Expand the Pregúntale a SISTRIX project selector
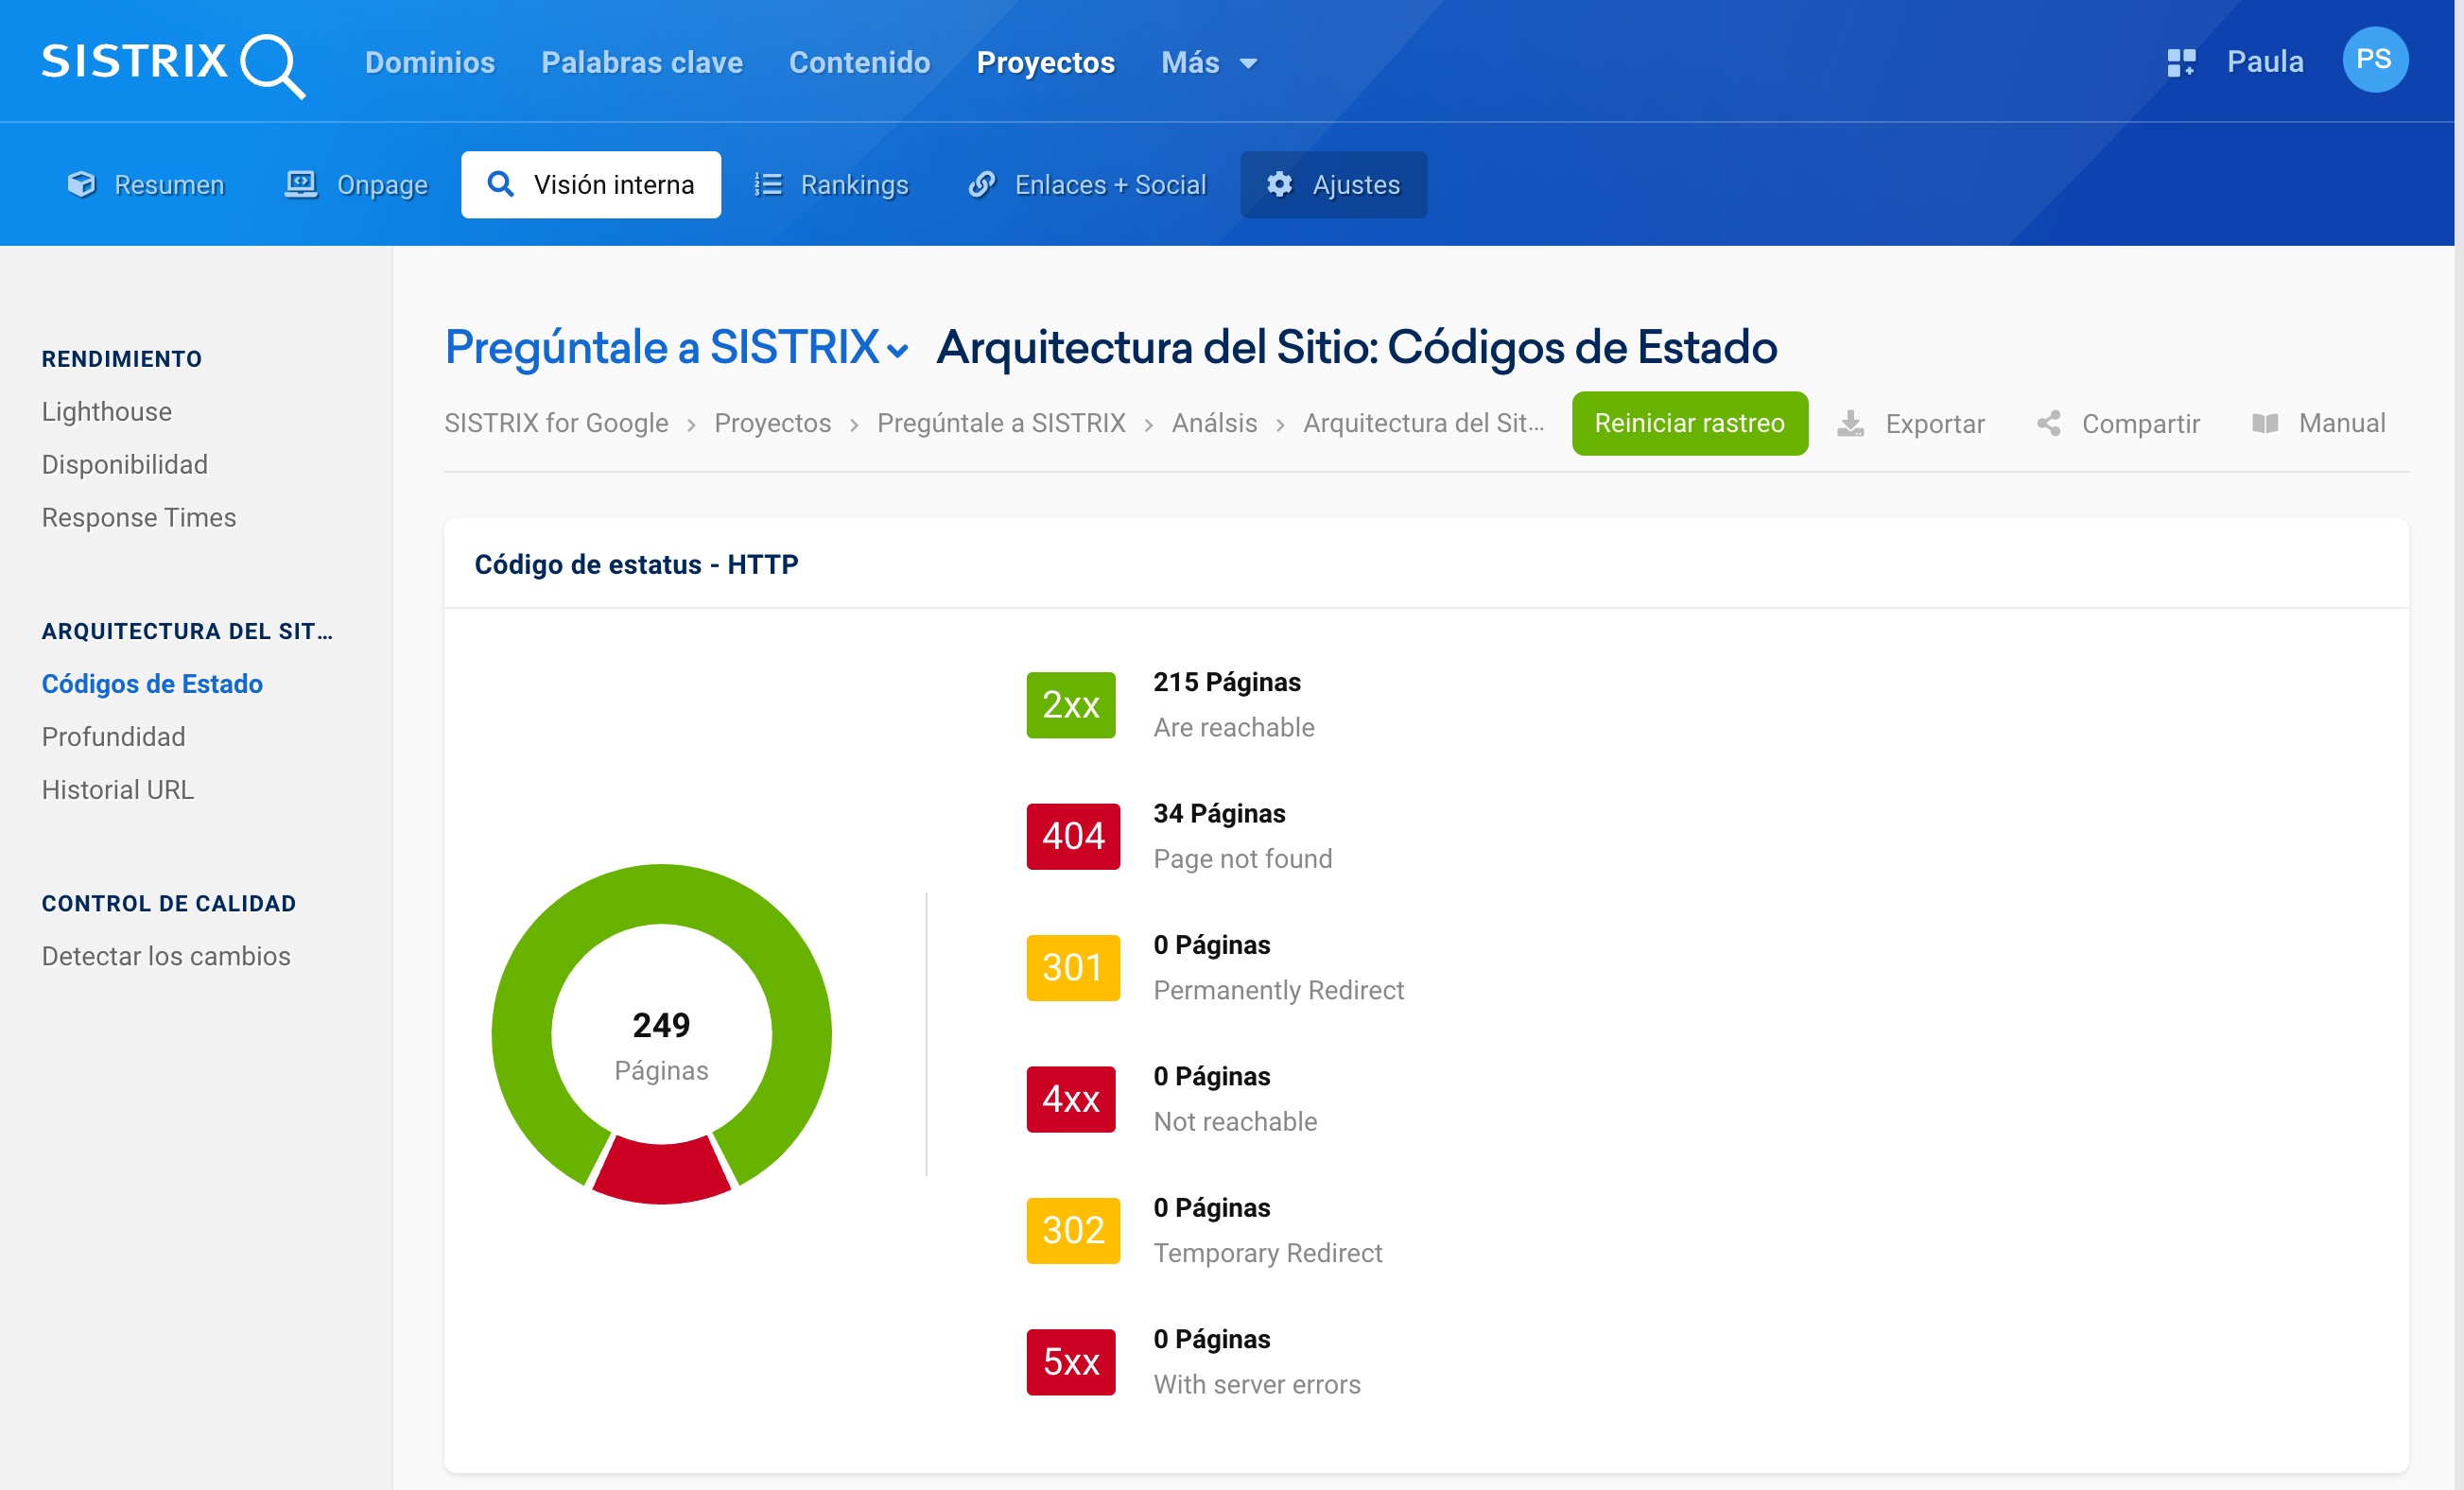2464x1490 pixels. (x=677, y=348)
